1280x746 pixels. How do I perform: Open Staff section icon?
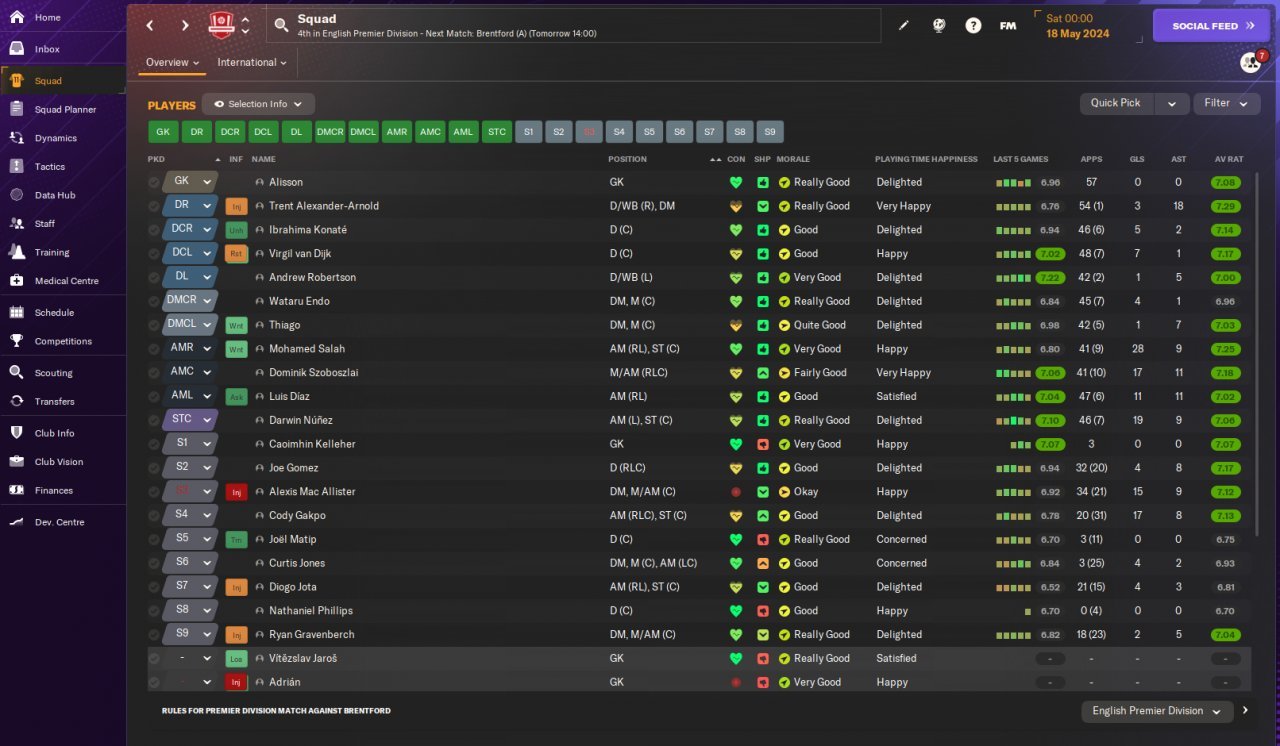16,223
